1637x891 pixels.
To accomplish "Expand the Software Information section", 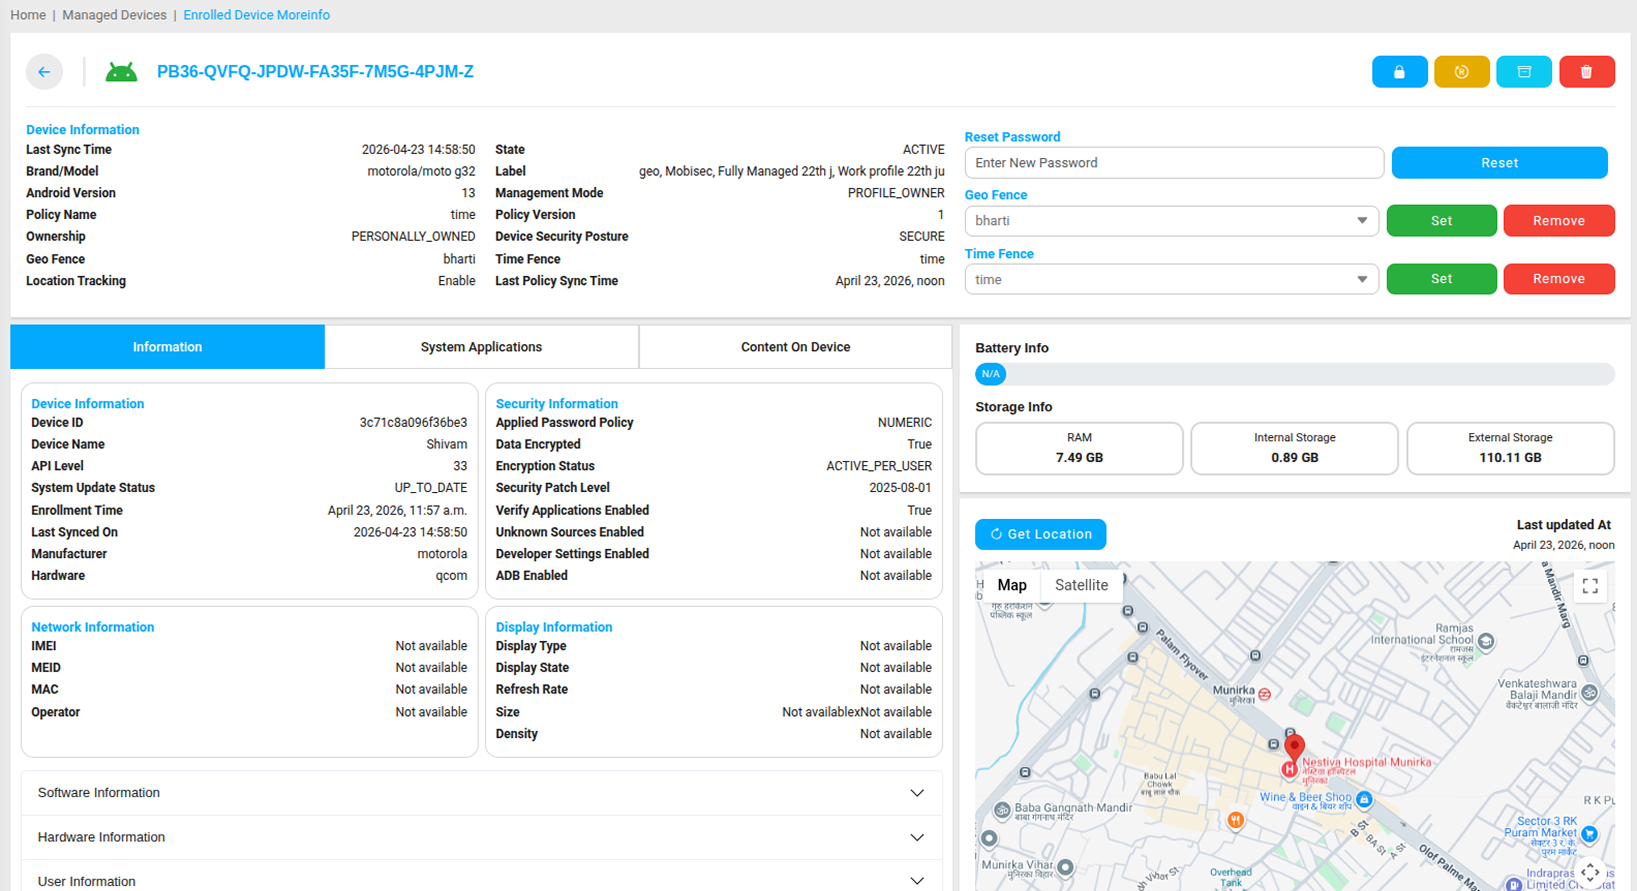I will [482, 793].
